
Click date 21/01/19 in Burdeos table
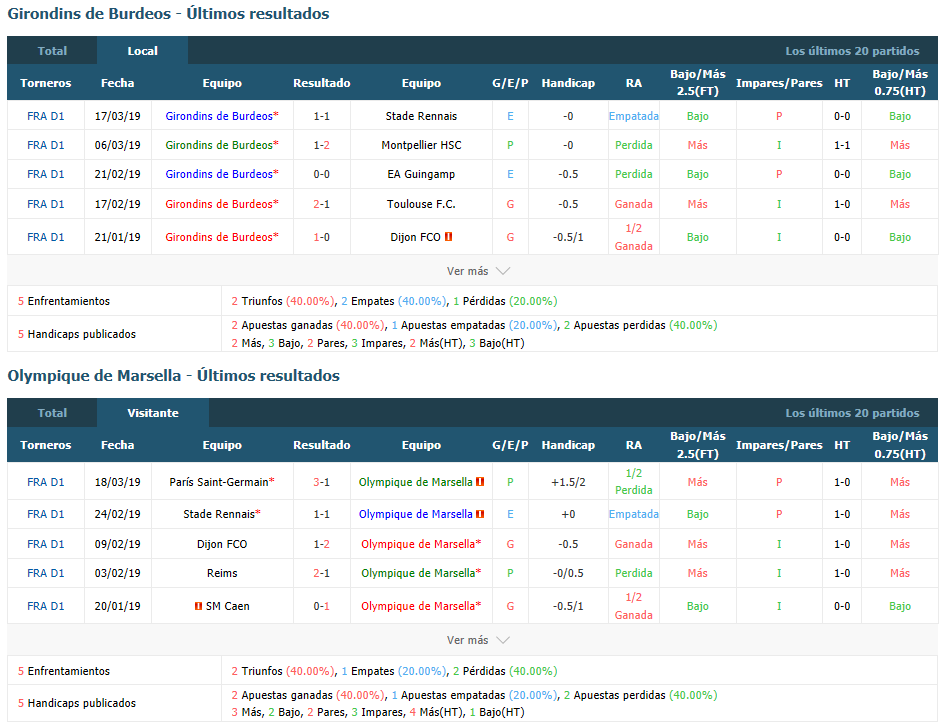[x=117, y=237]
